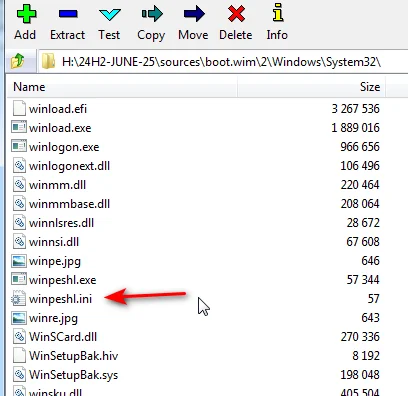The image size is (409, 396).
Task: Select WinSCard.dll entry
Action: 63,337
